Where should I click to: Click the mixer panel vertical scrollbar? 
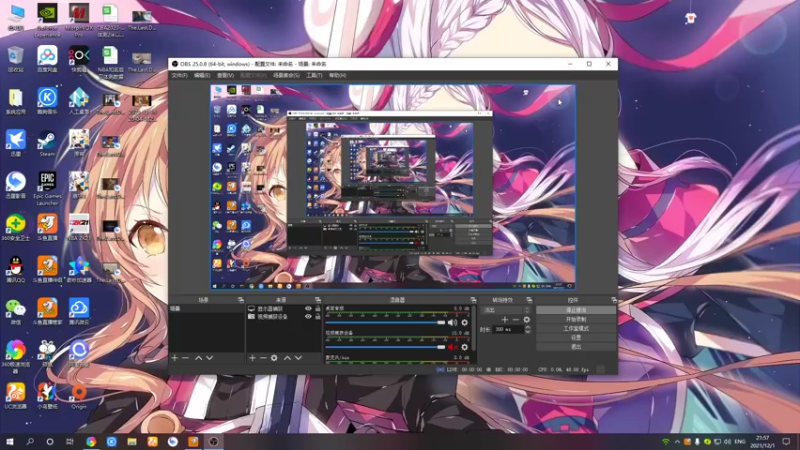point(474,329)
